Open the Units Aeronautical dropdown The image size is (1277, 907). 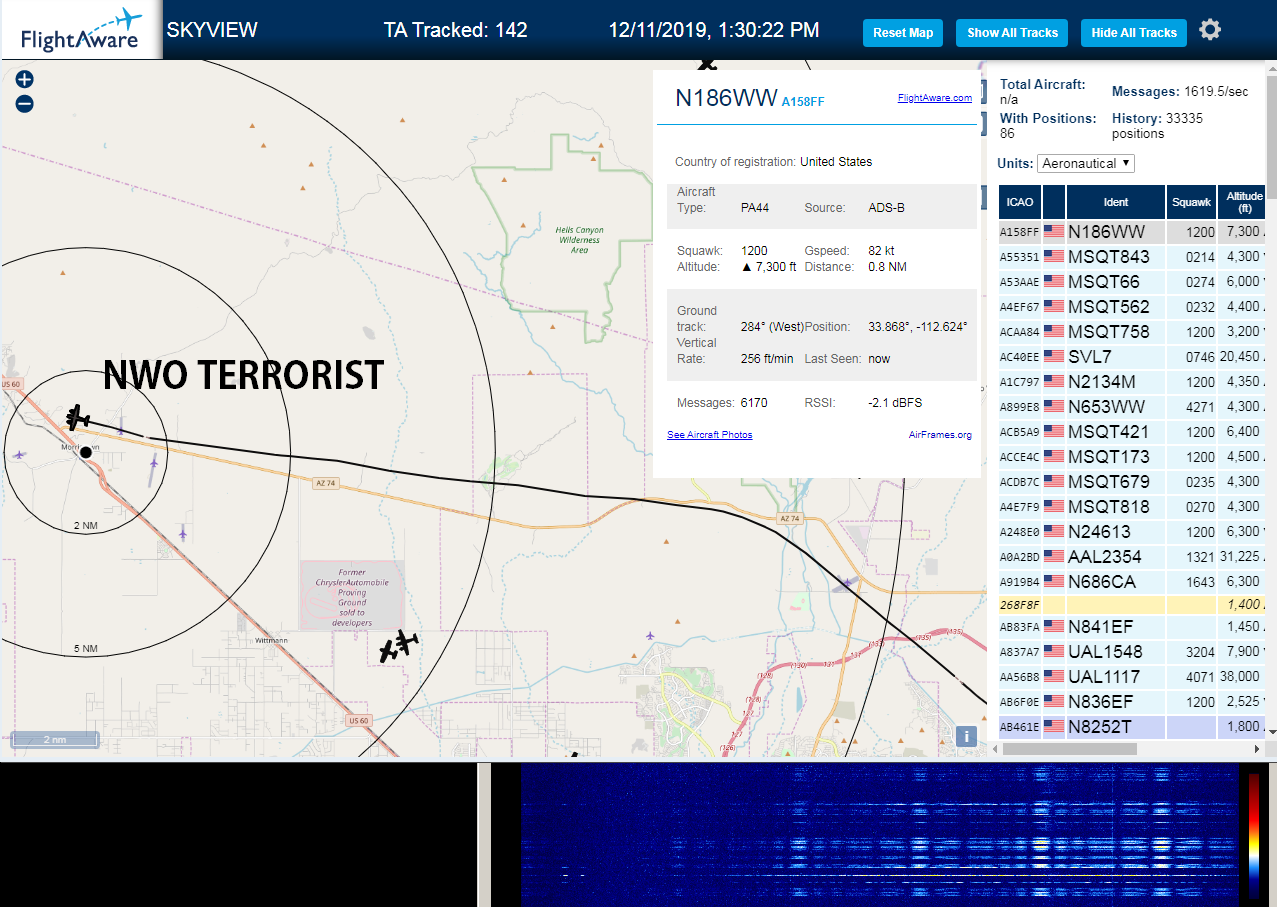coord(1086,163)
